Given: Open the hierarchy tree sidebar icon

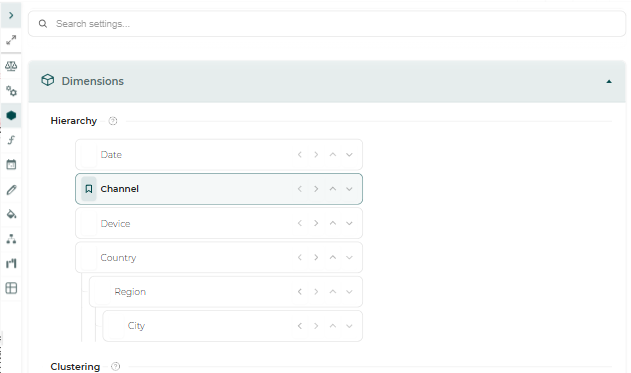Looking at the screenshot, I should point(11,239).
